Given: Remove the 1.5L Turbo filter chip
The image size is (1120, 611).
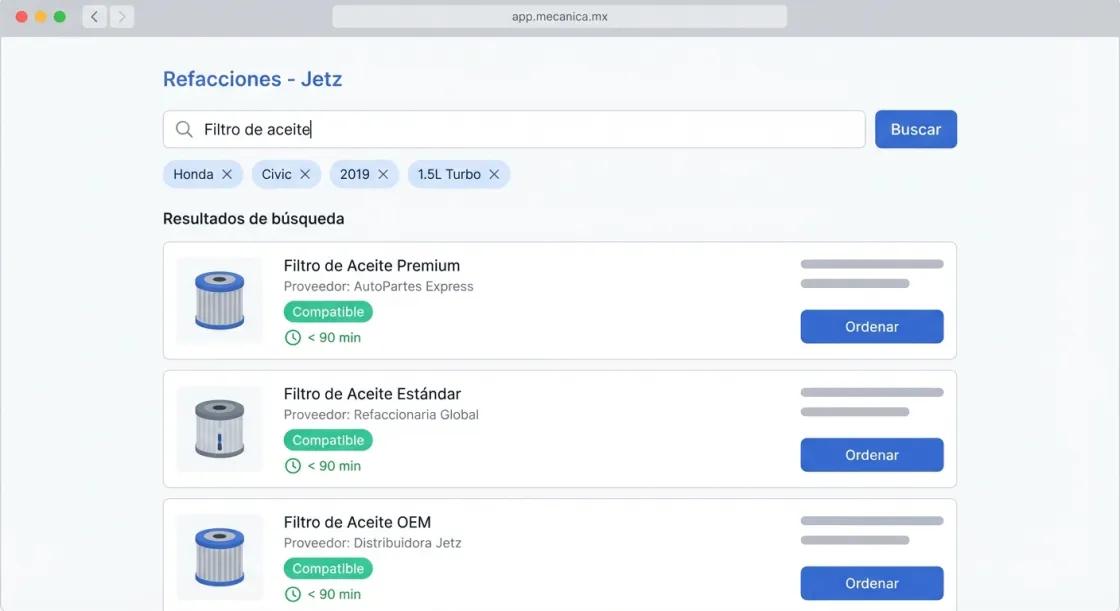Looking at the screenshot, I should pos(493,174).
